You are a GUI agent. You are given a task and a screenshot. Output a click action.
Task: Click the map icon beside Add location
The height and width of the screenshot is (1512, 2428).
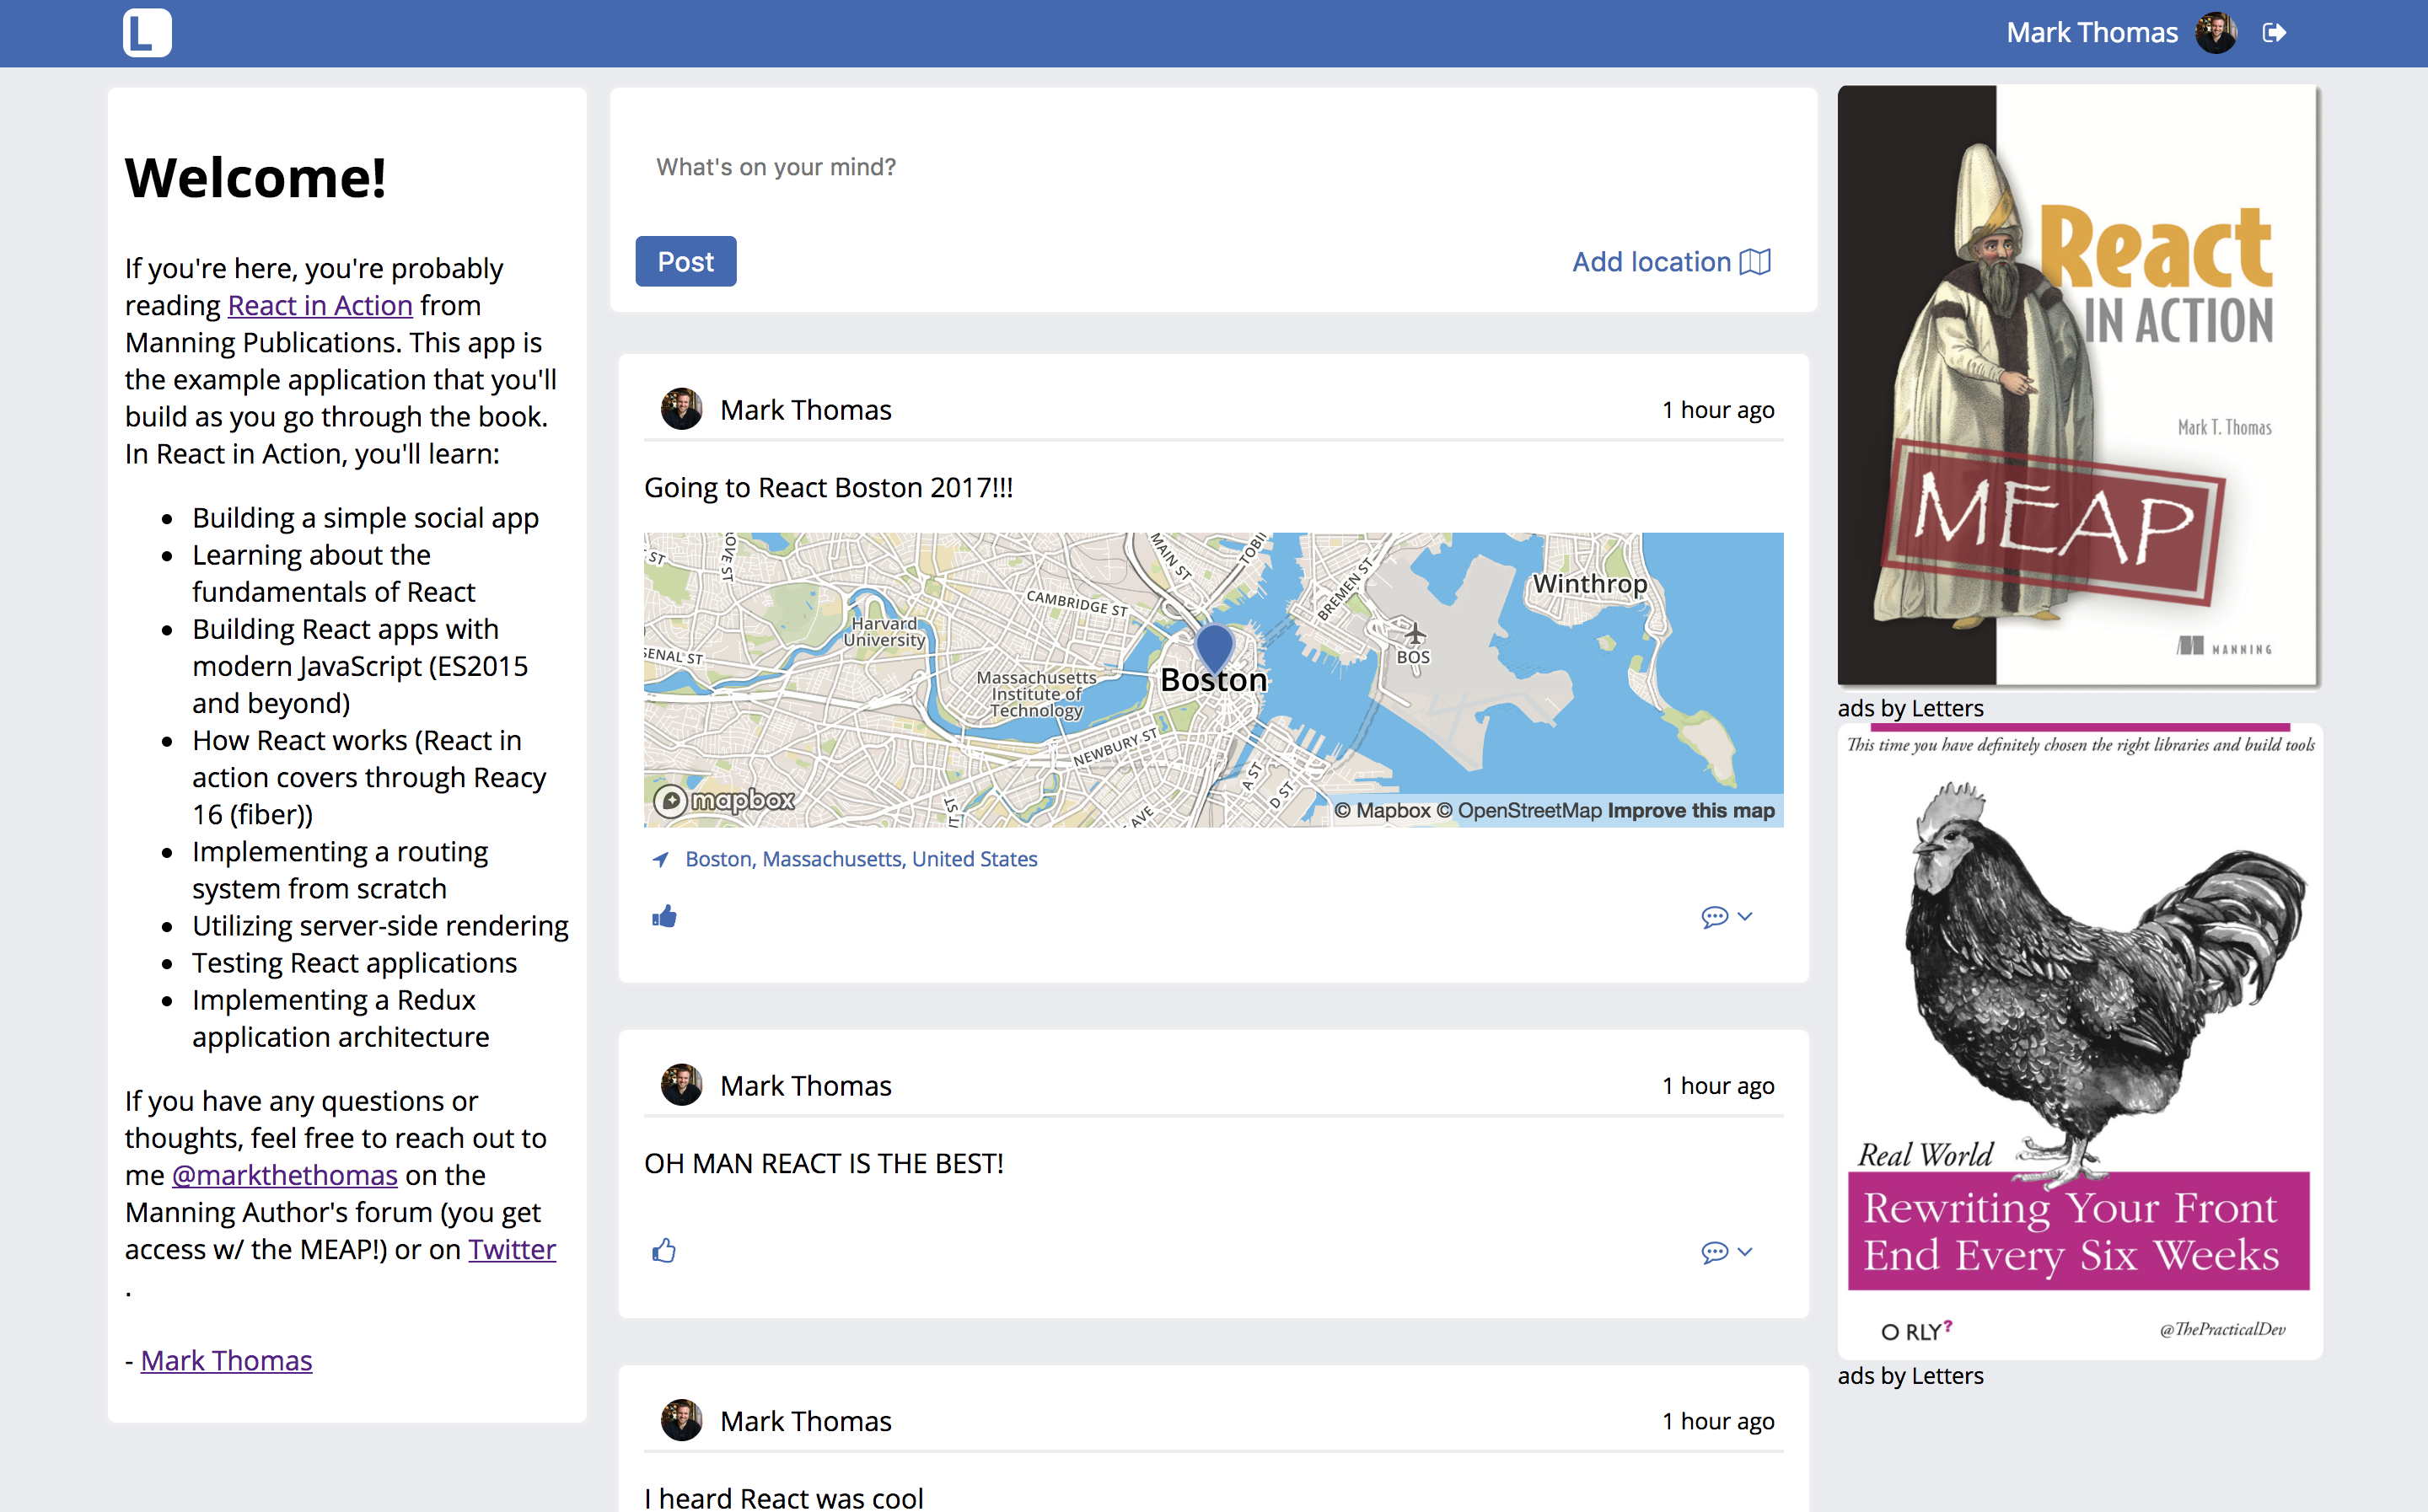[1755, 262]
